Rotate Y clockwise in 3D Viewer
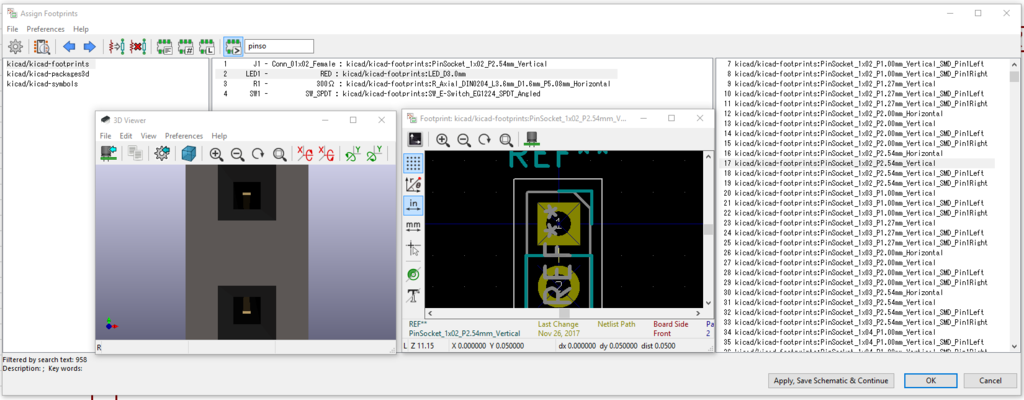 (x=353, y=154)
